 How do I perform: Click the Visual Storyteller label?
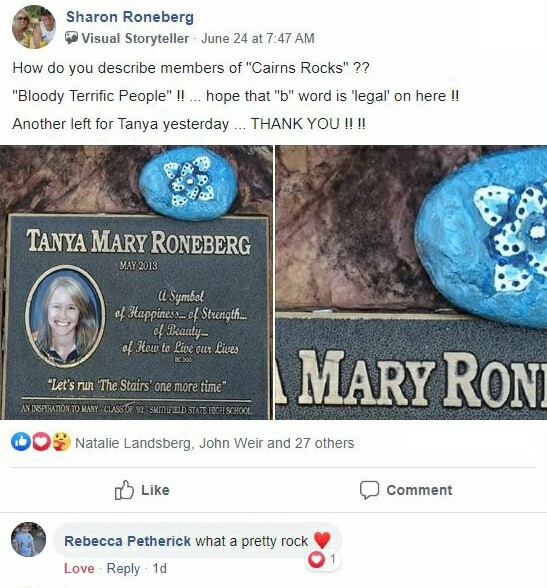135,38
